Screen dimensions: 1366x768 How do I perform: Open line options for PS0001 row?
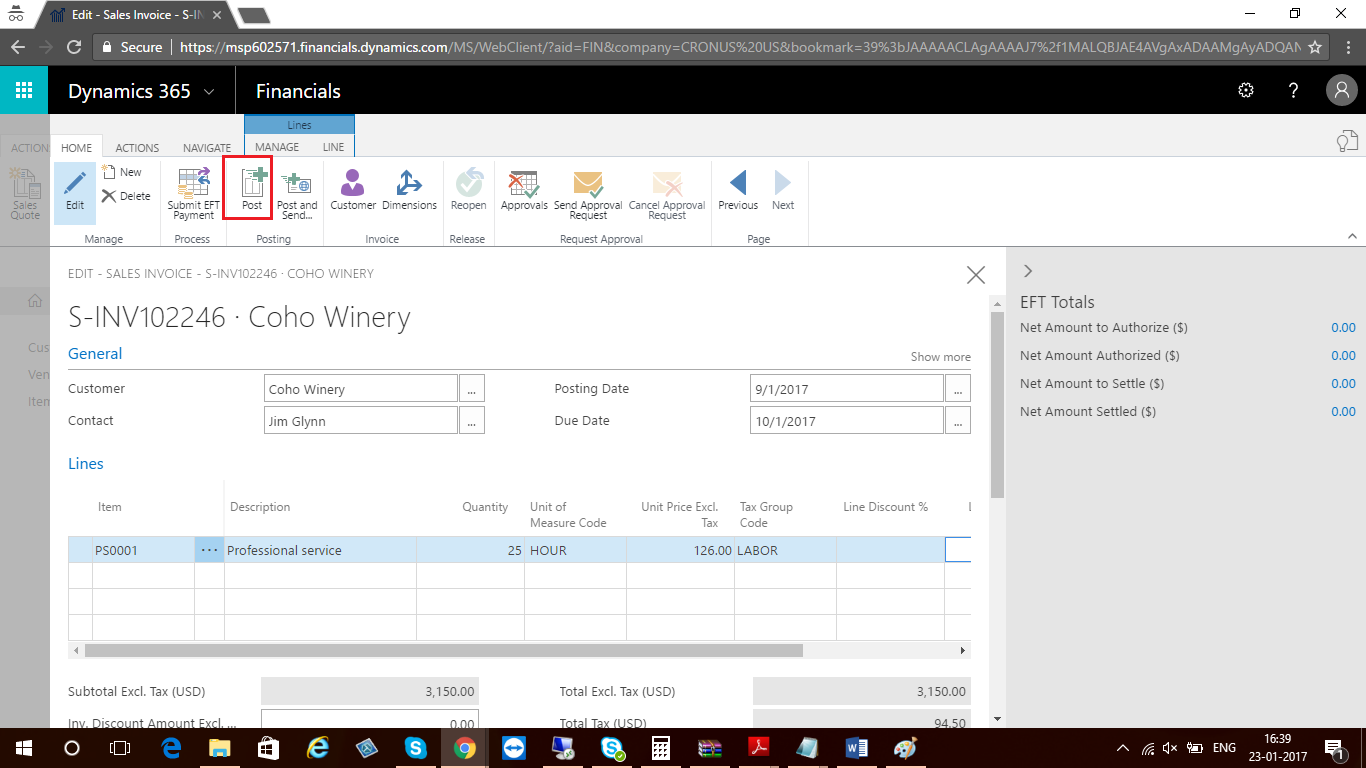click(x=209, y=550)
